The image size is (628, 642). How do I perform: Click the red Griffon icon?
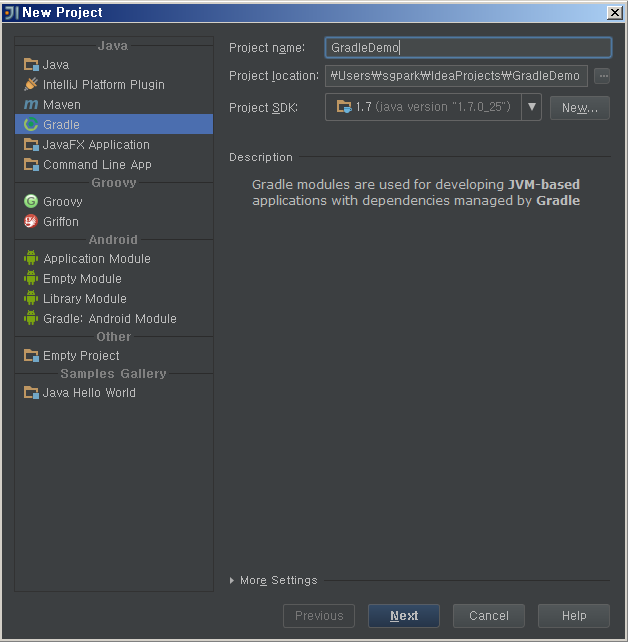point(31,221)
